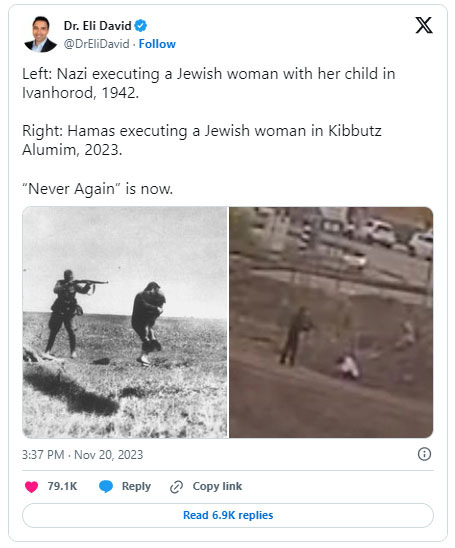Click the blue verified badge

coord(140,26)
